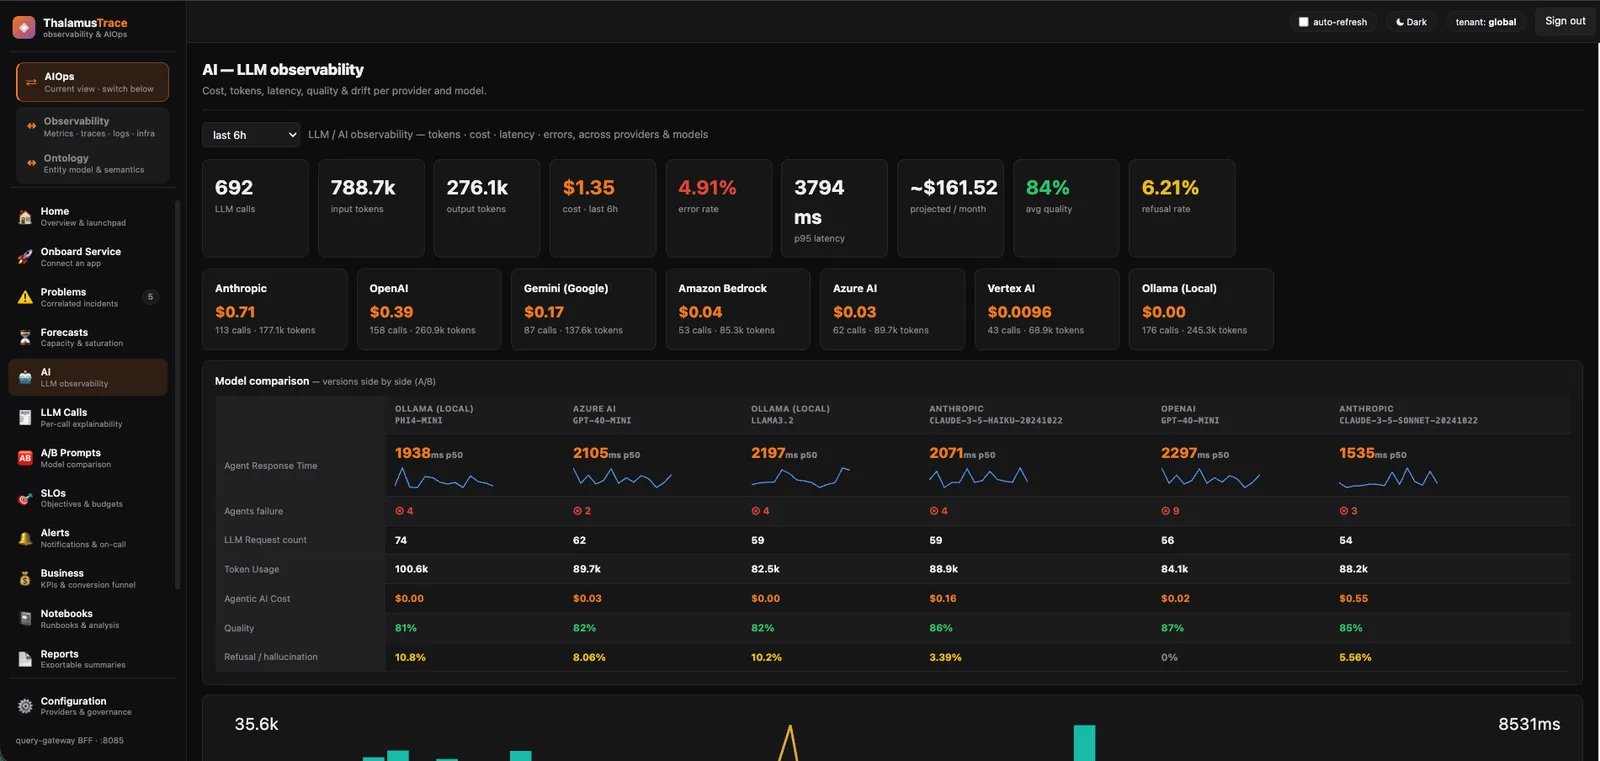The width and height of the screenshot is (1600, 761).
Task: Open A/B Prompts model comparison
Action: tap(88, 458)
